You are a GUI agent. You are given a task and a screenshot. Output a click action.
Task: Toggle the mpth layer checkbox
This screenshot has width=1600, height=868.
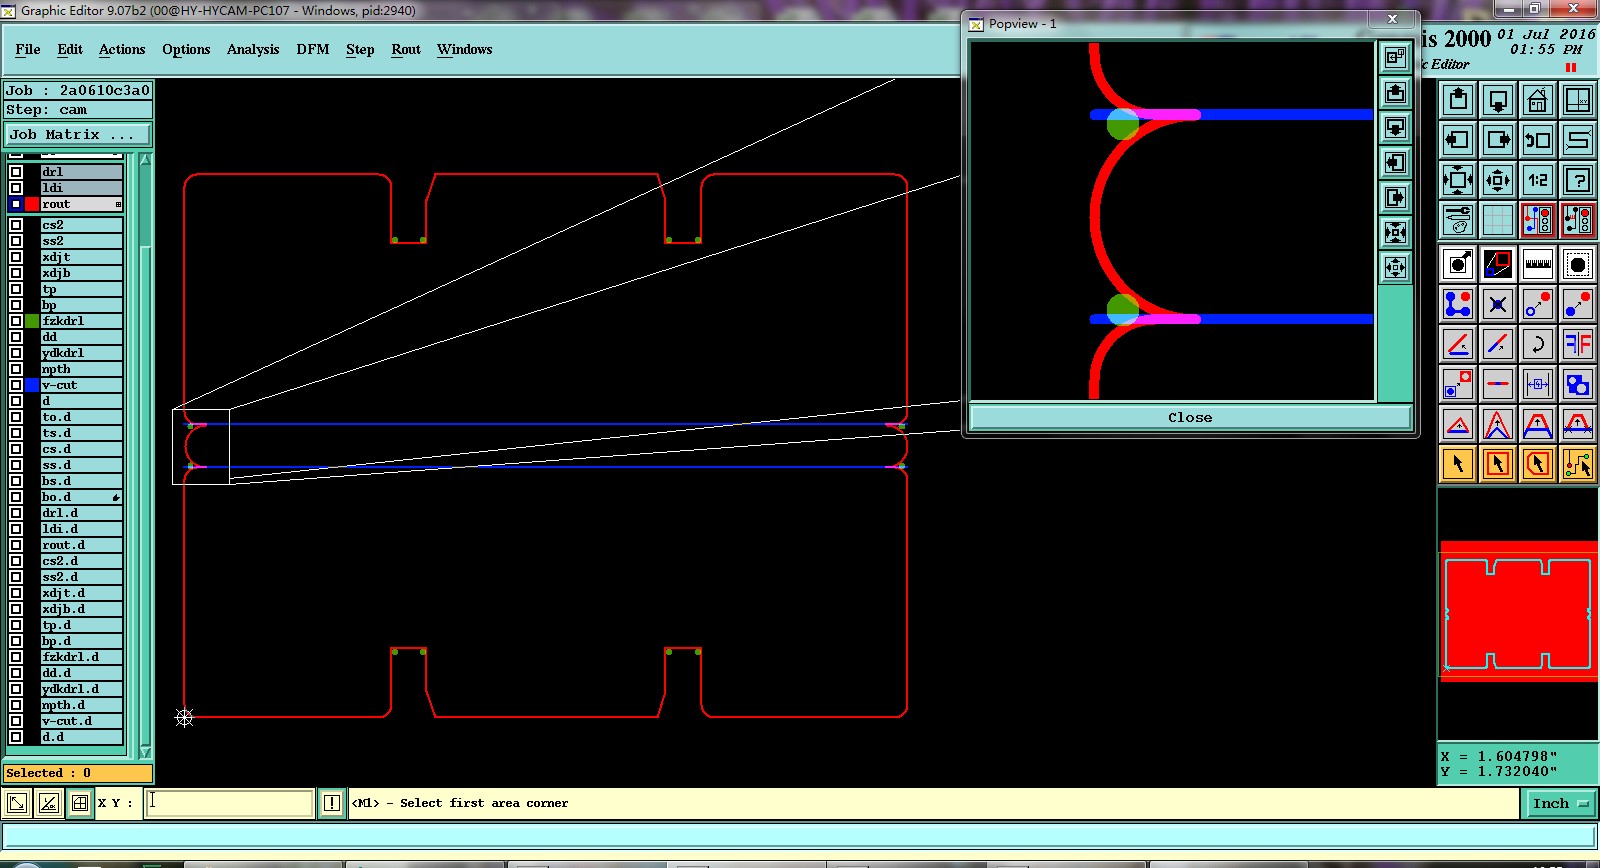pyautogui.click(x=16, y=369)
